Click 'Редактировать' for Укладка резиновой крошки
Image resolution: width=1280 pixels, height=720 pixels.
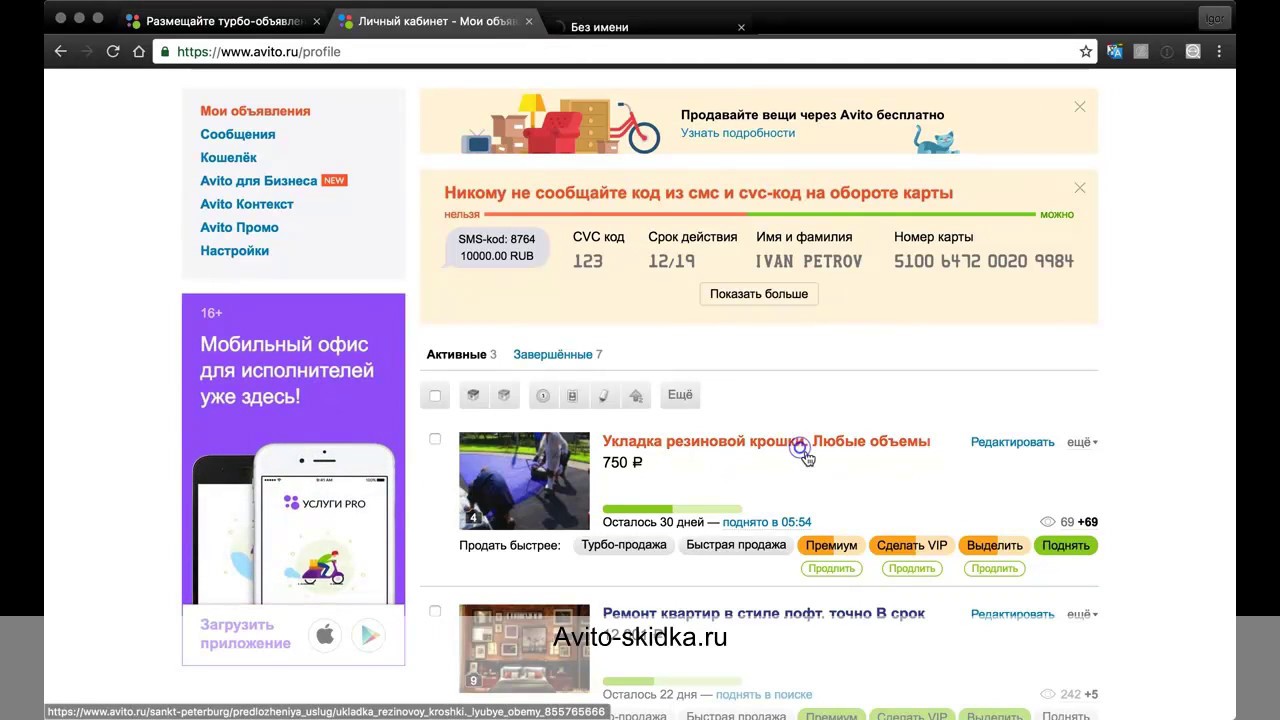pos(1012,442)
